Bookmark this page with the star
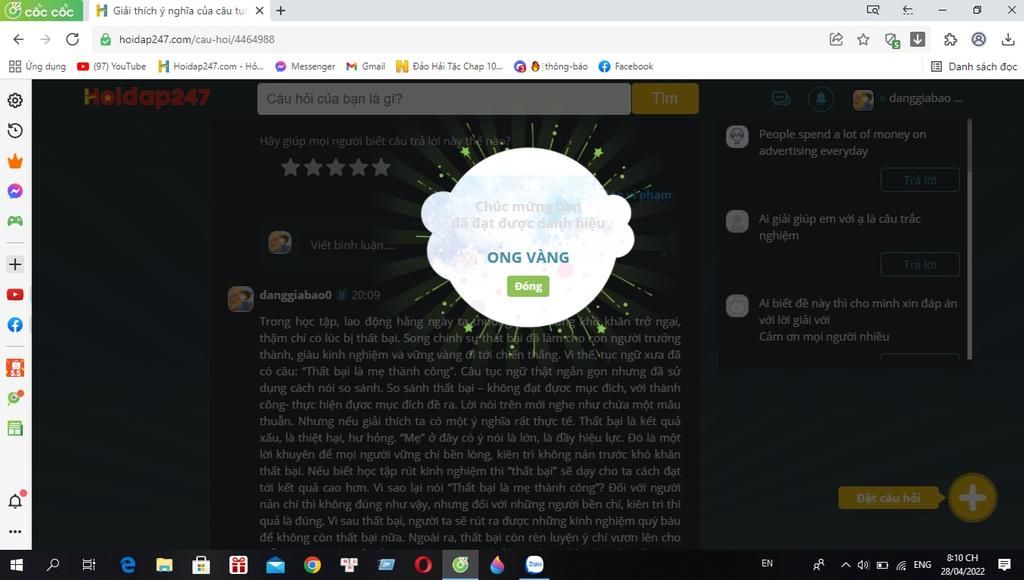The width and height of the screenshot is (1024, 580). (x=863, y=39)
